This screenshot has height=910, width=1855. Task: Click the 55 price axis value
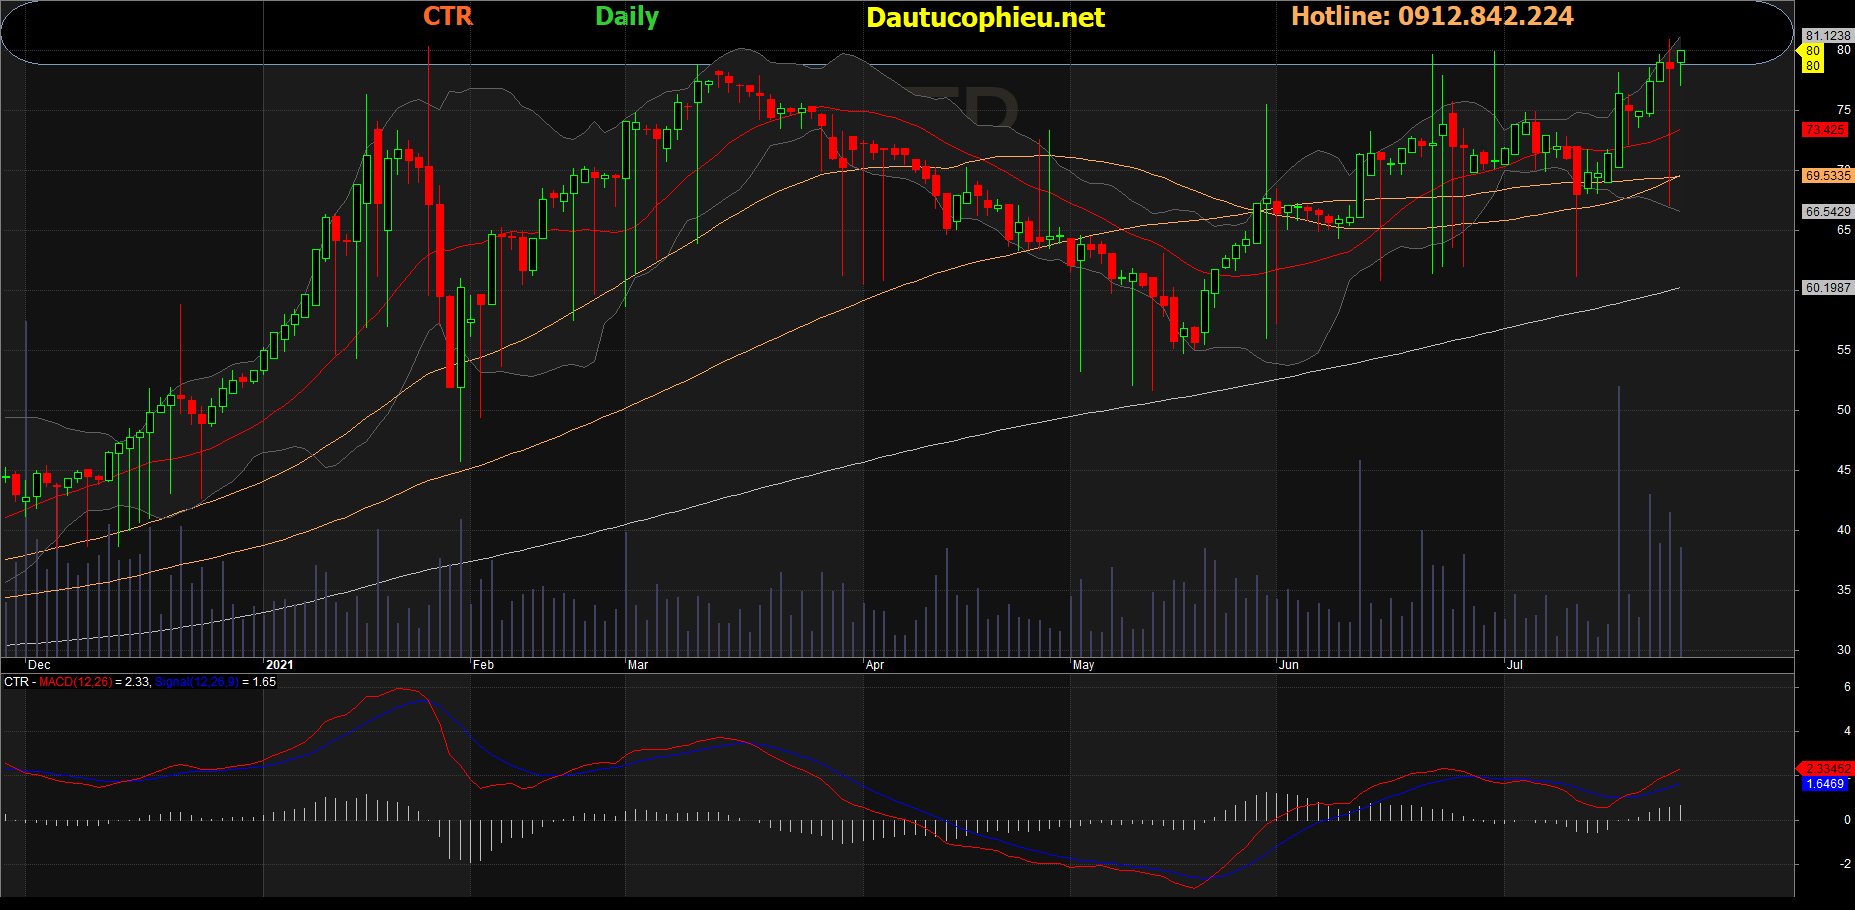[1843, 350]
